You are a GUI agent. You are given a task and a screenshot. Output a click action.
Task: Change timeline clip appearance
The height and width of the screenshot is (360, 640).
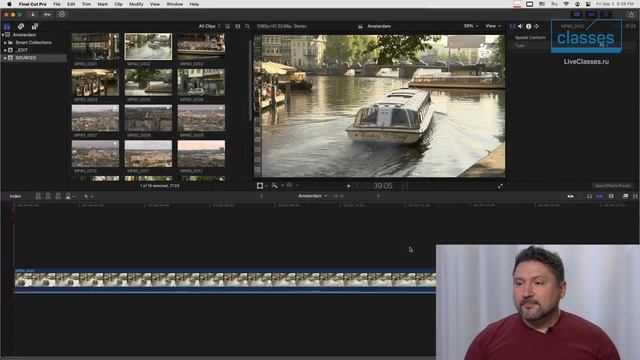pyautogui.click(x=611, y=196)
